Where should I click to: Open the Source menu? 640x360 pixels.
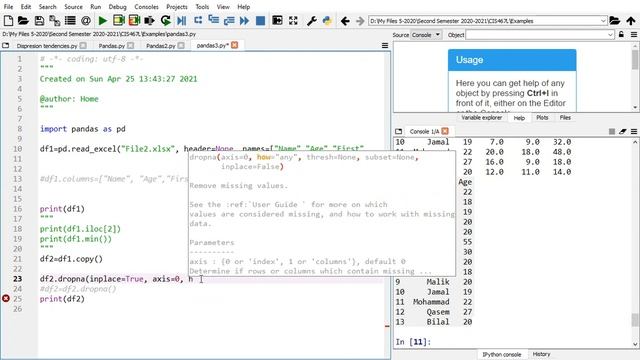click(73, 7)
